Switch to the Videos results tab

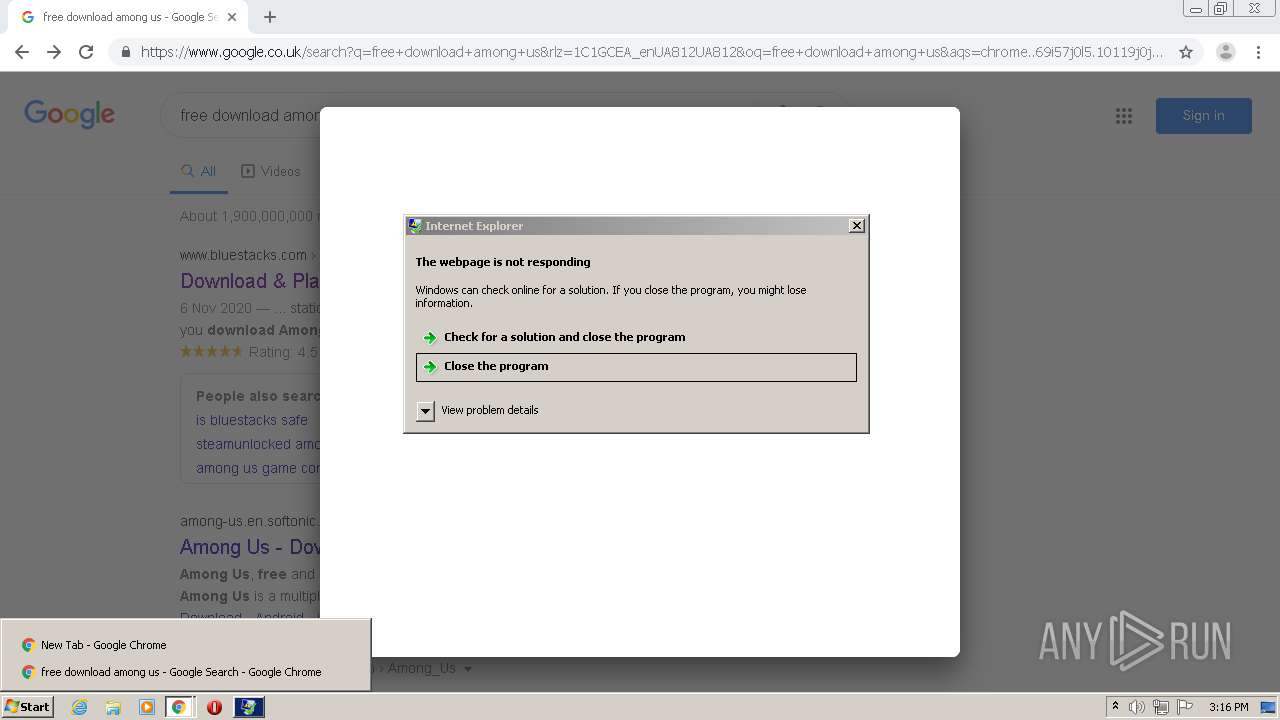tap(270, 171)
